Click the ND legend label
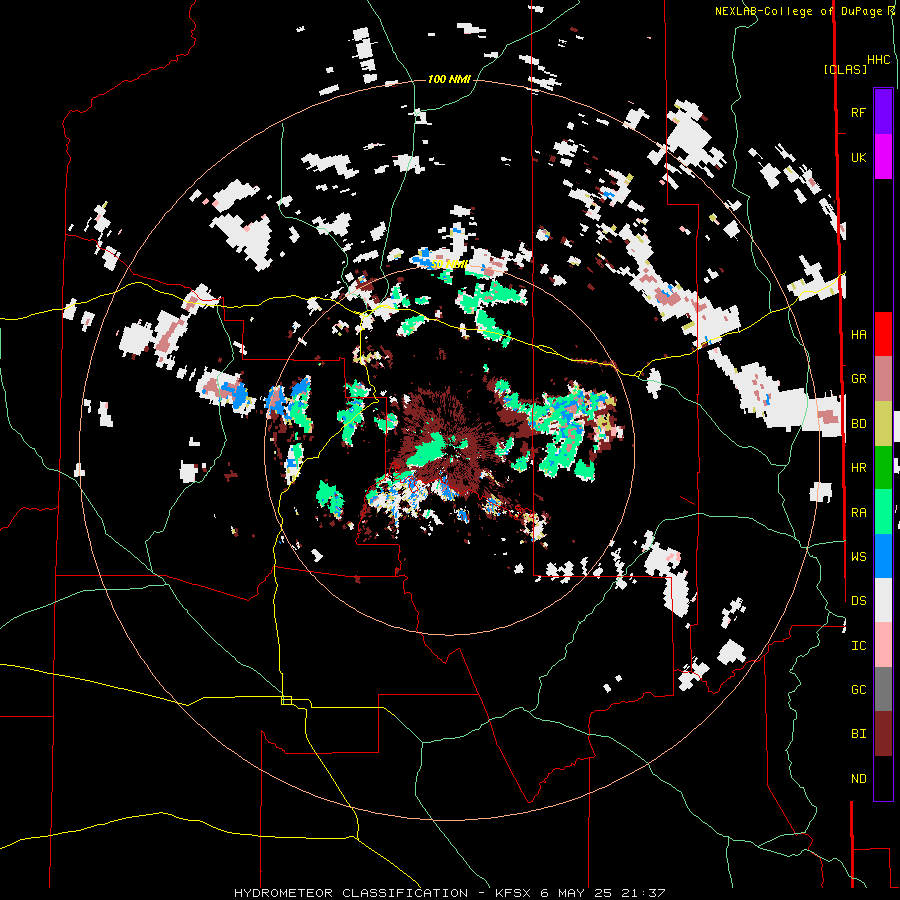 click(858, 778)
